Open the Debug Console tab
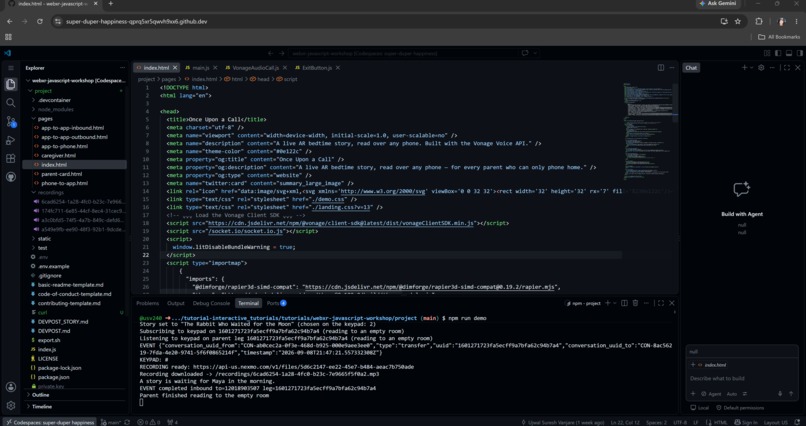 coord(211,303)
